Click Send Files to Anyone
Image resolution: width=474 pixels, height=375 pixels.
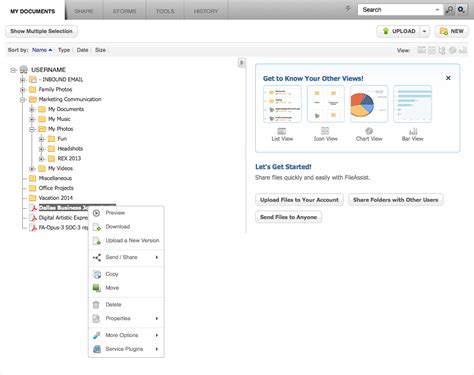click(x=288, y=217)
